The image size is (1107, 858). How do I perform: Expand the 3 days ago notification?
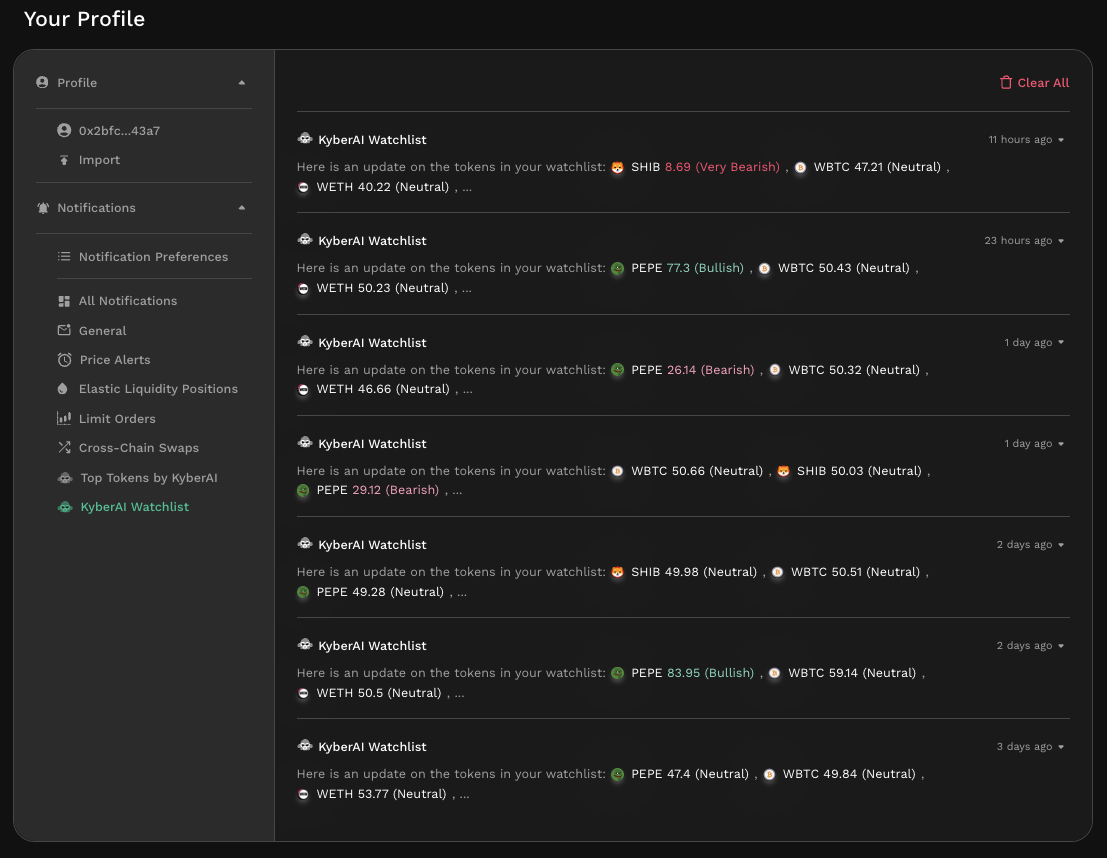point(1061,747)
